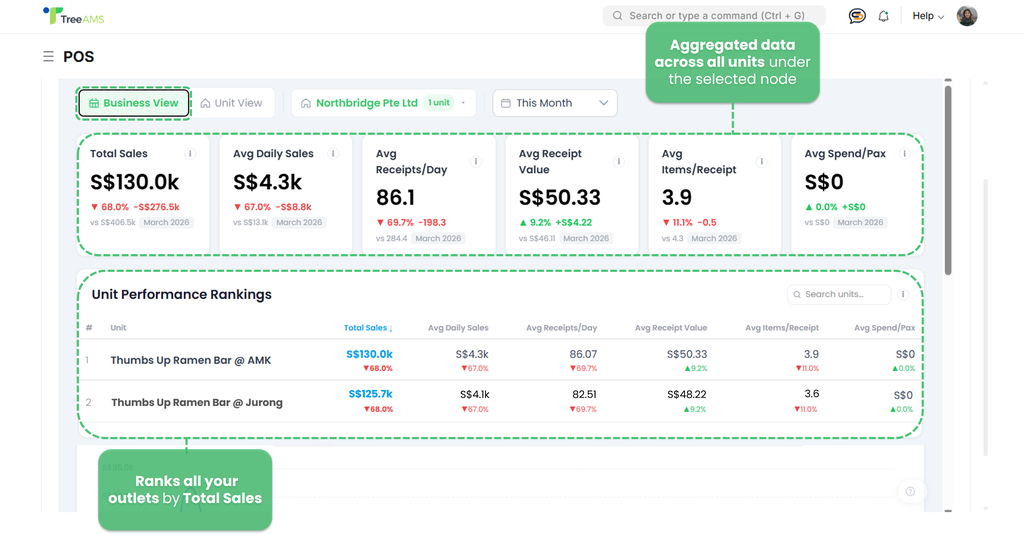Screen dimensions: 1024x534
Task: Click the global search command bar
Action: pyautogui.click(x=714, y=16)
